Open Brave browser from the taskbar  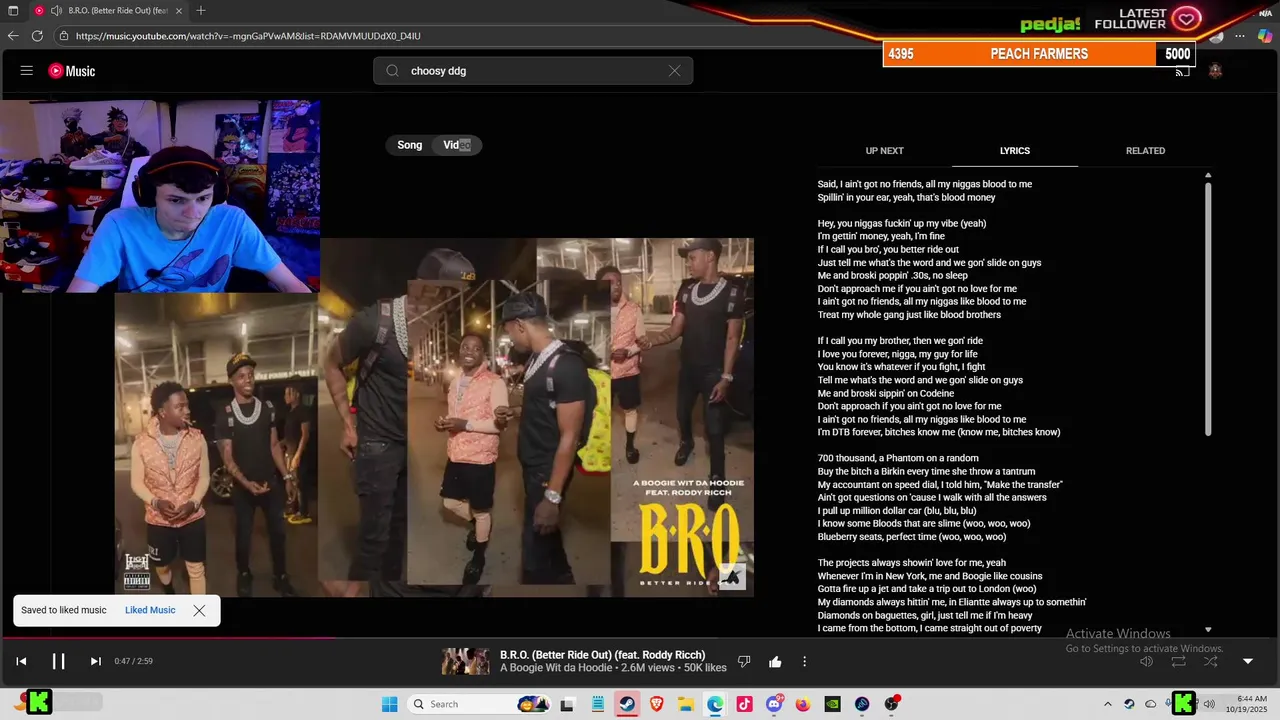(x=656, y=704)
